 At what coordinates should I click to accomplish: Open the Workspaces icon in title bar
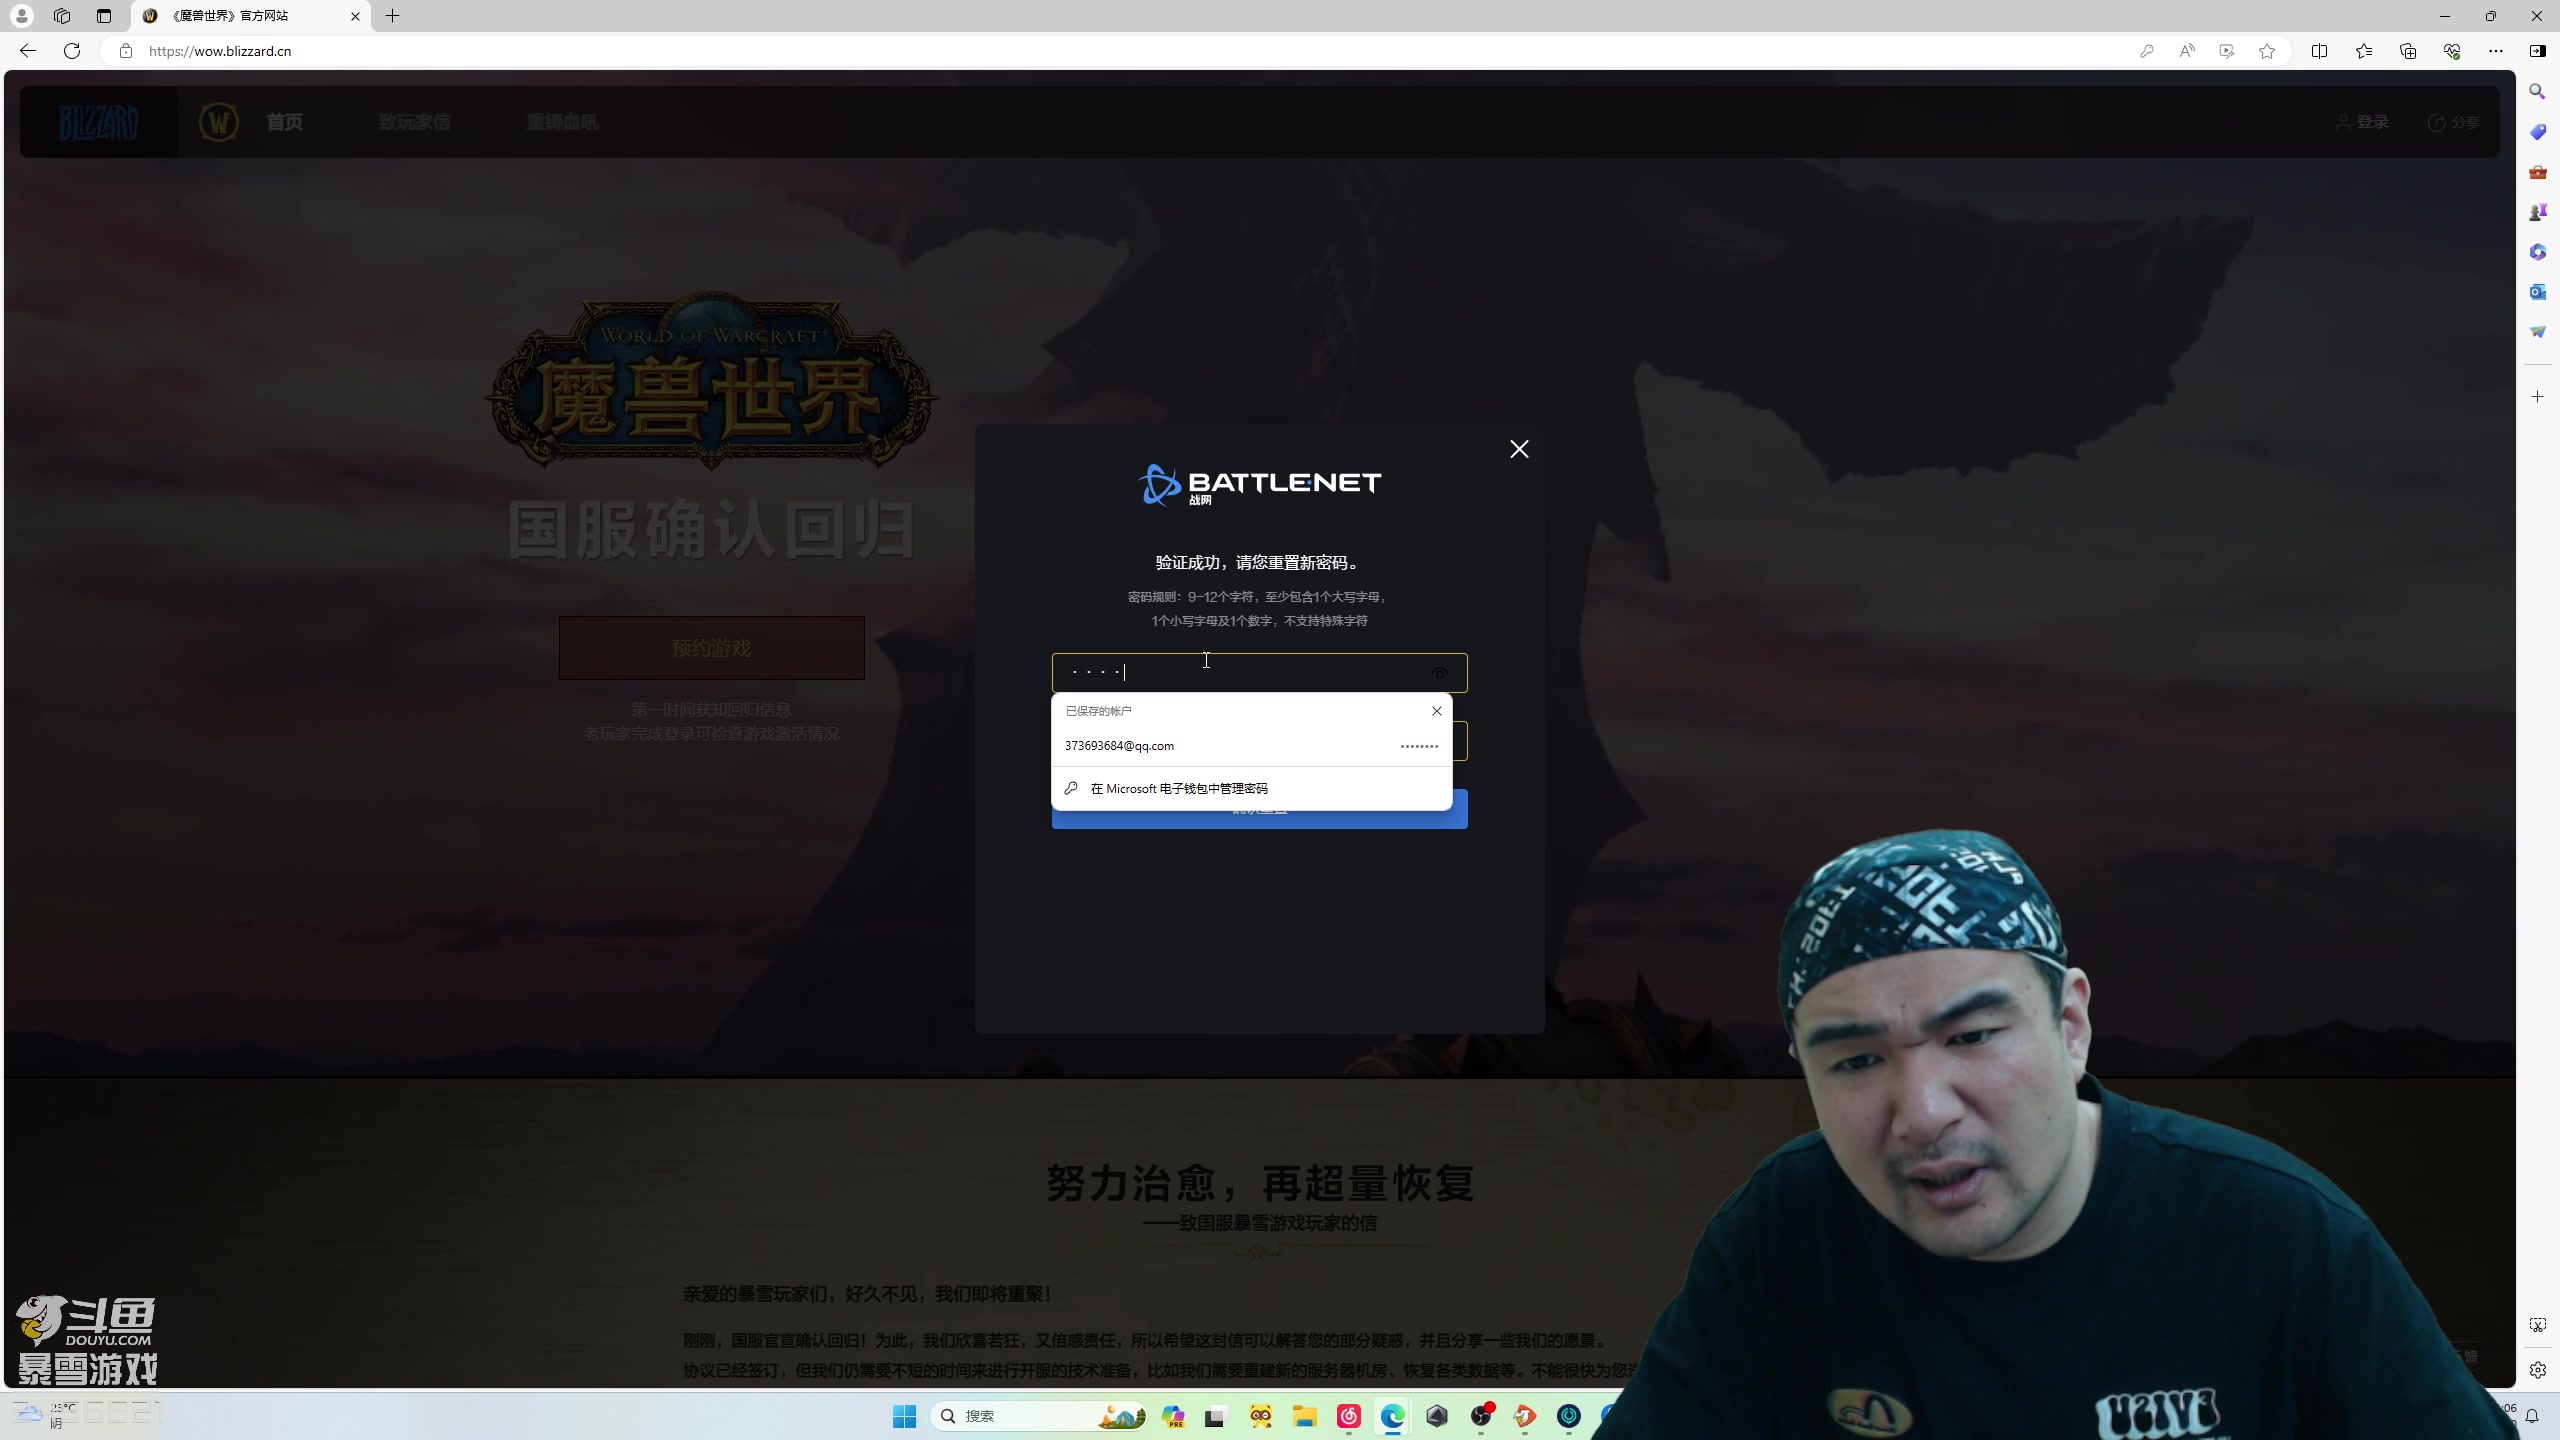(x=62, y=16)
